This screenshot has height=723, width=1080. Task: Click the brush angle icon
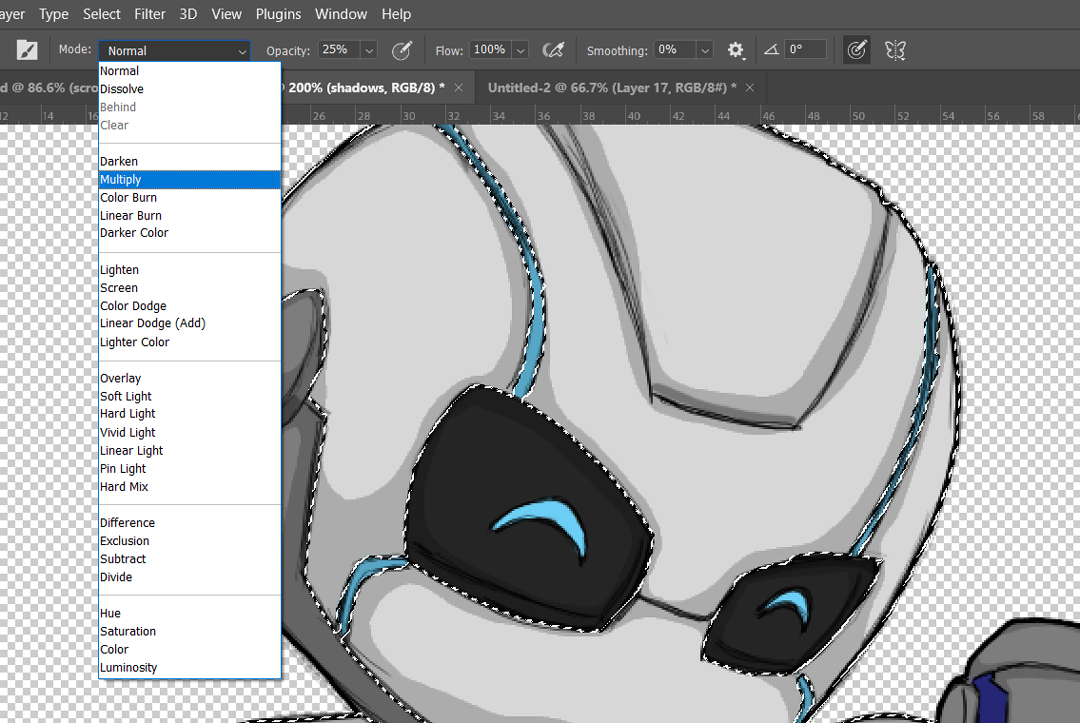771,50
